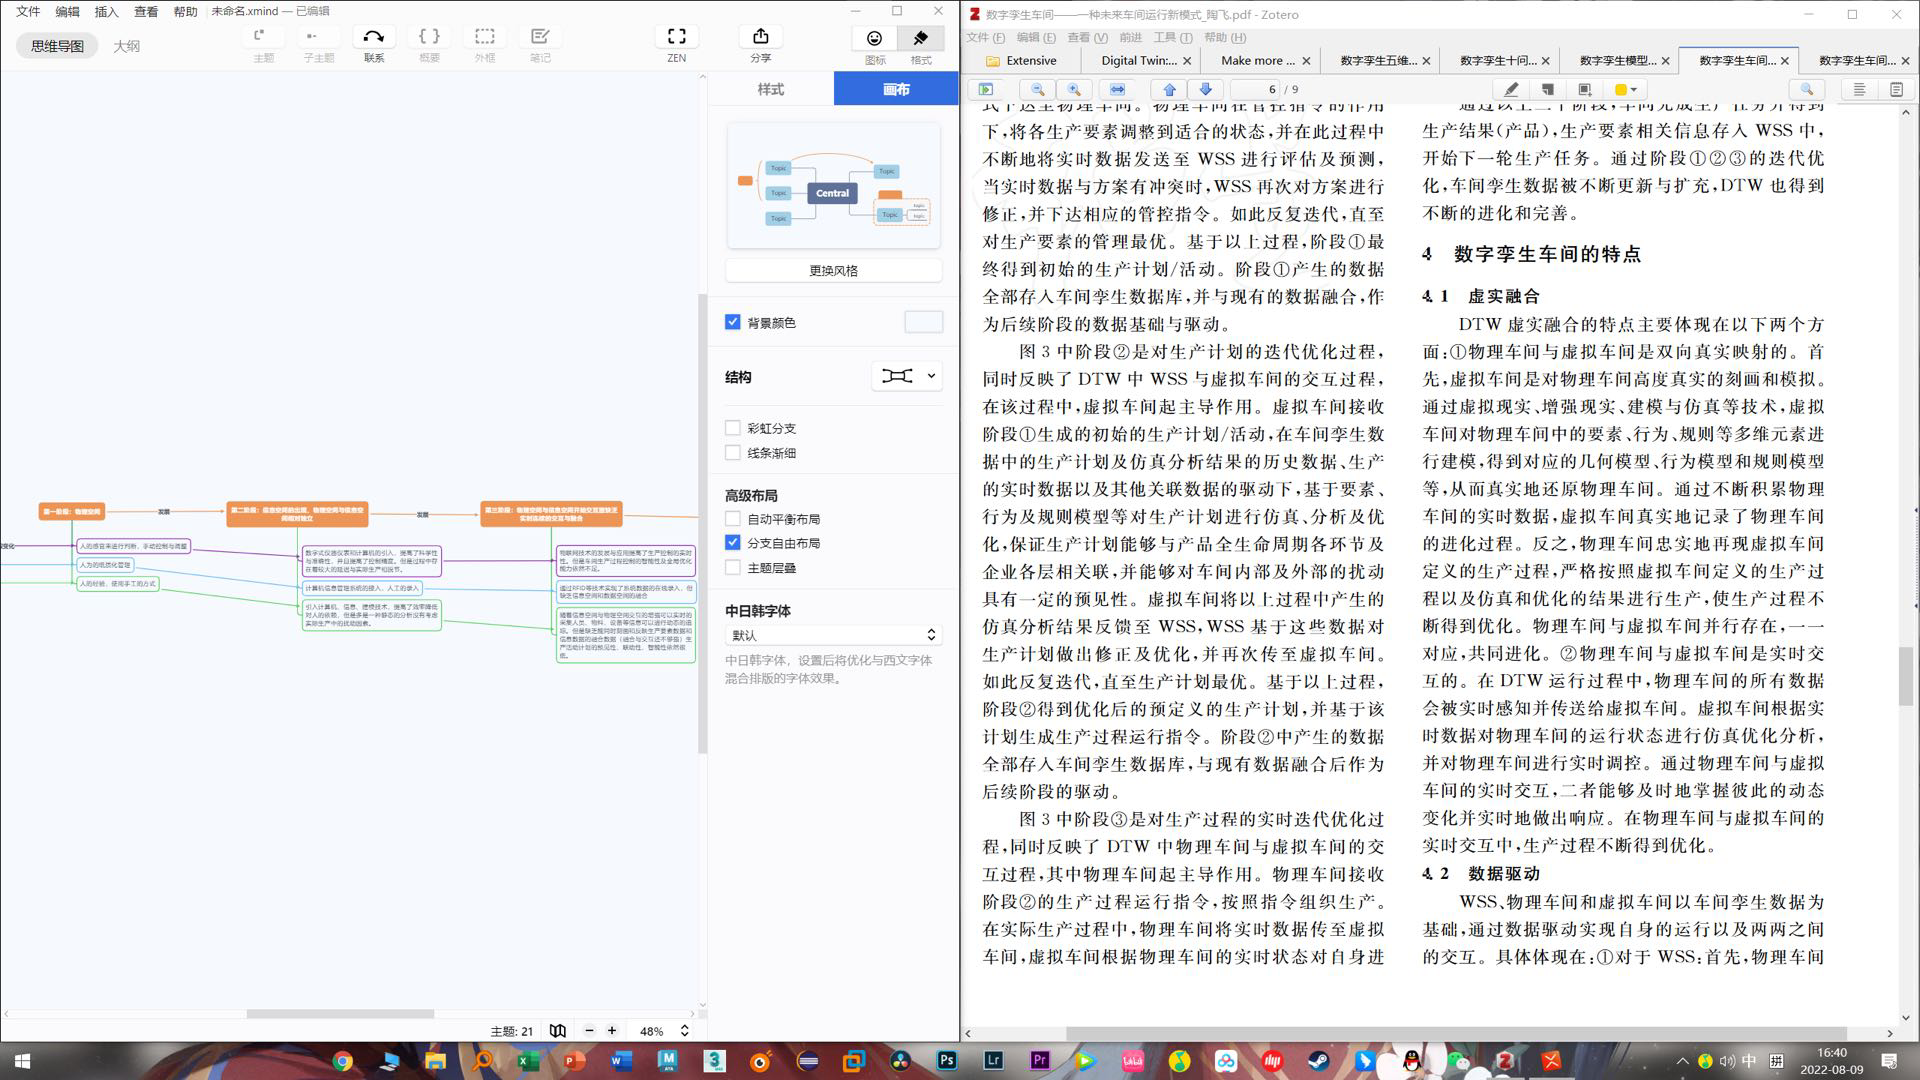Click the PDF page number field

(x=1256, y=89)
